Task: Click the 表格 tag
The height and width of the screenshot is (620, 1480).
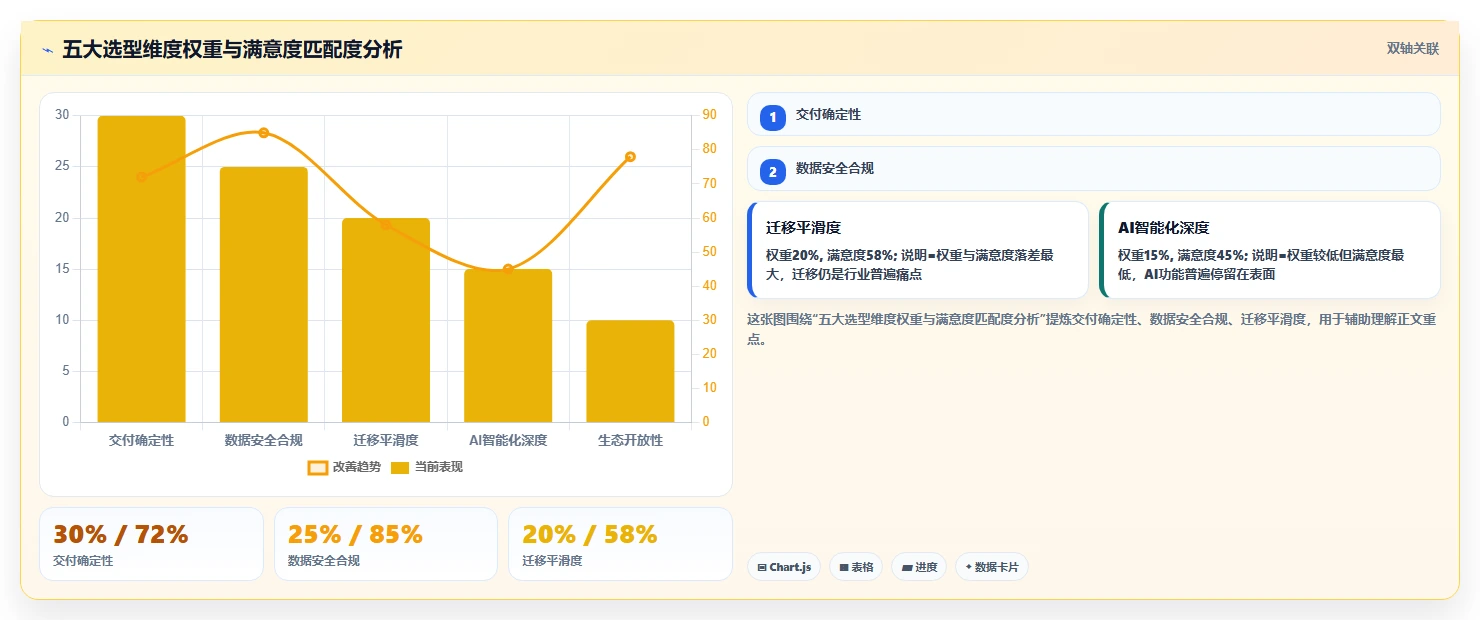Action: click(x=856, y=567)
